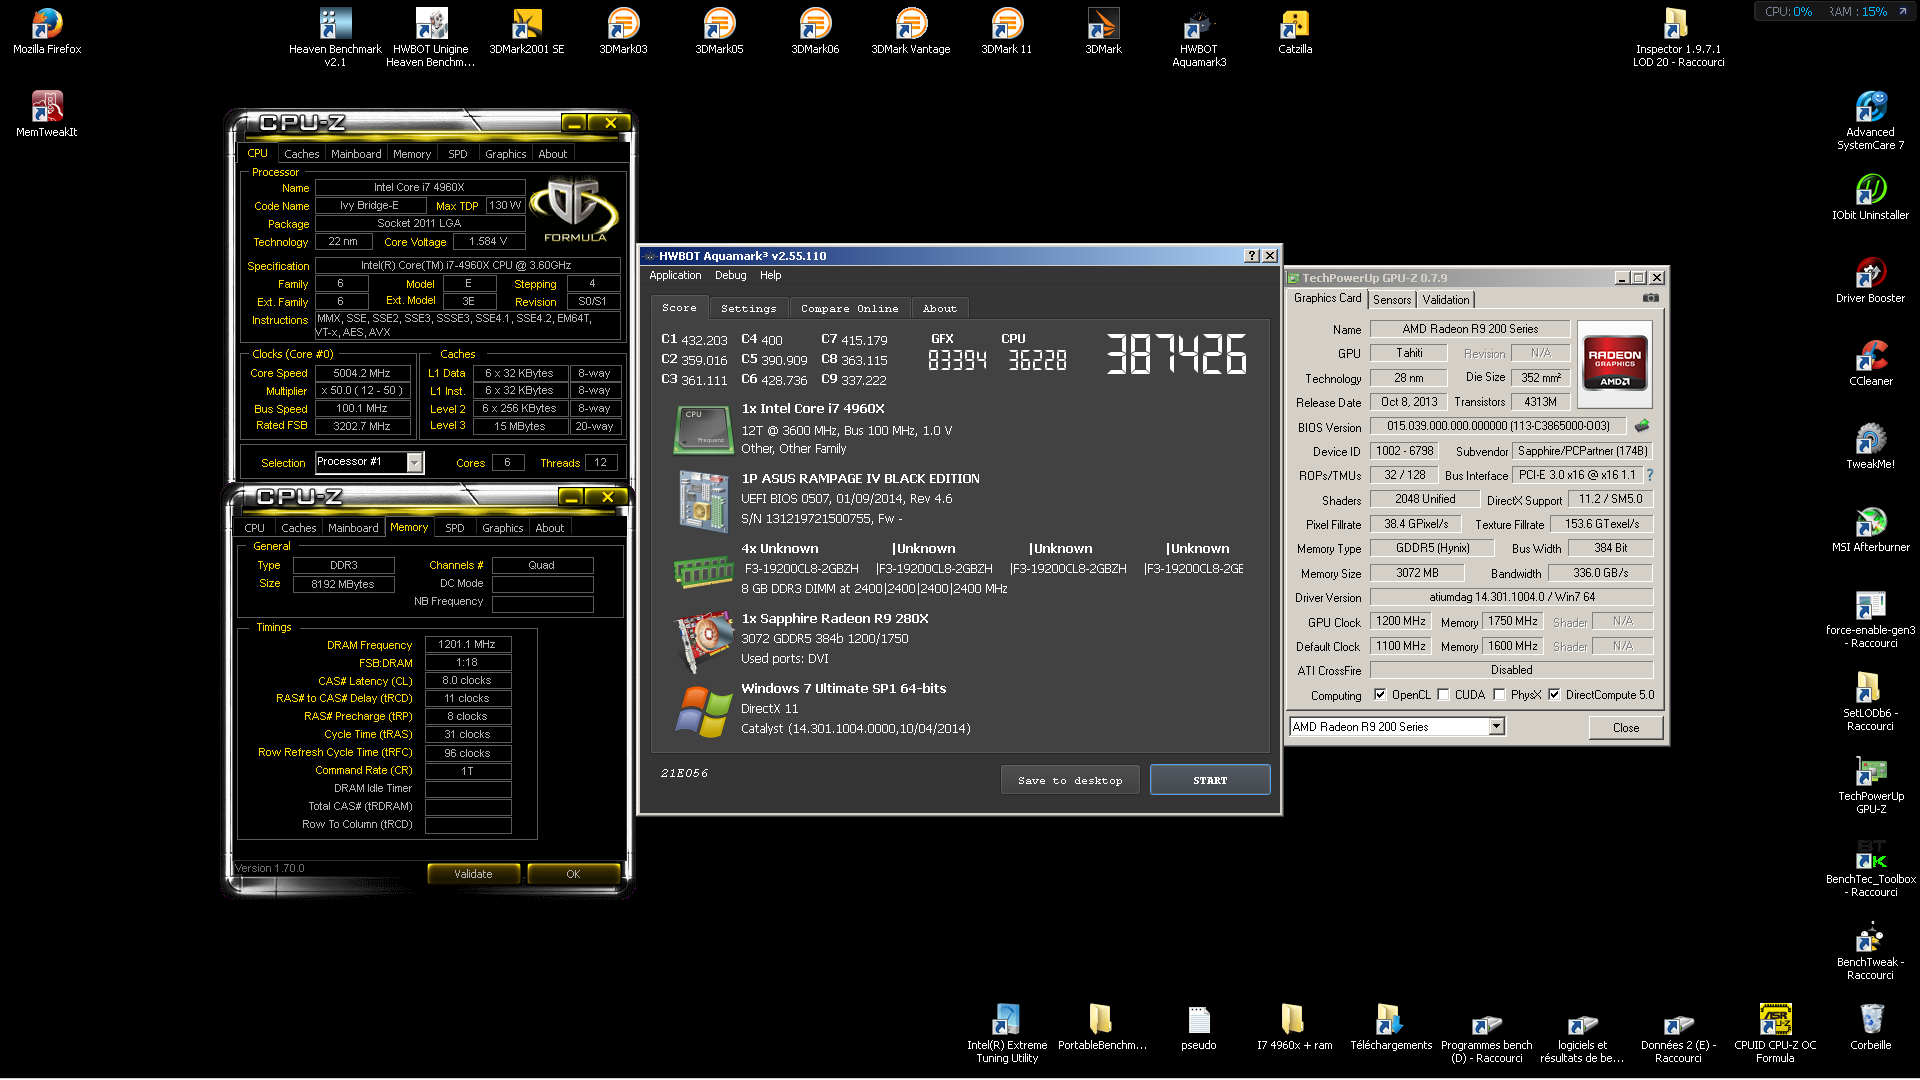Open 3DMark05 desktop shortcut

coord(719,31)
